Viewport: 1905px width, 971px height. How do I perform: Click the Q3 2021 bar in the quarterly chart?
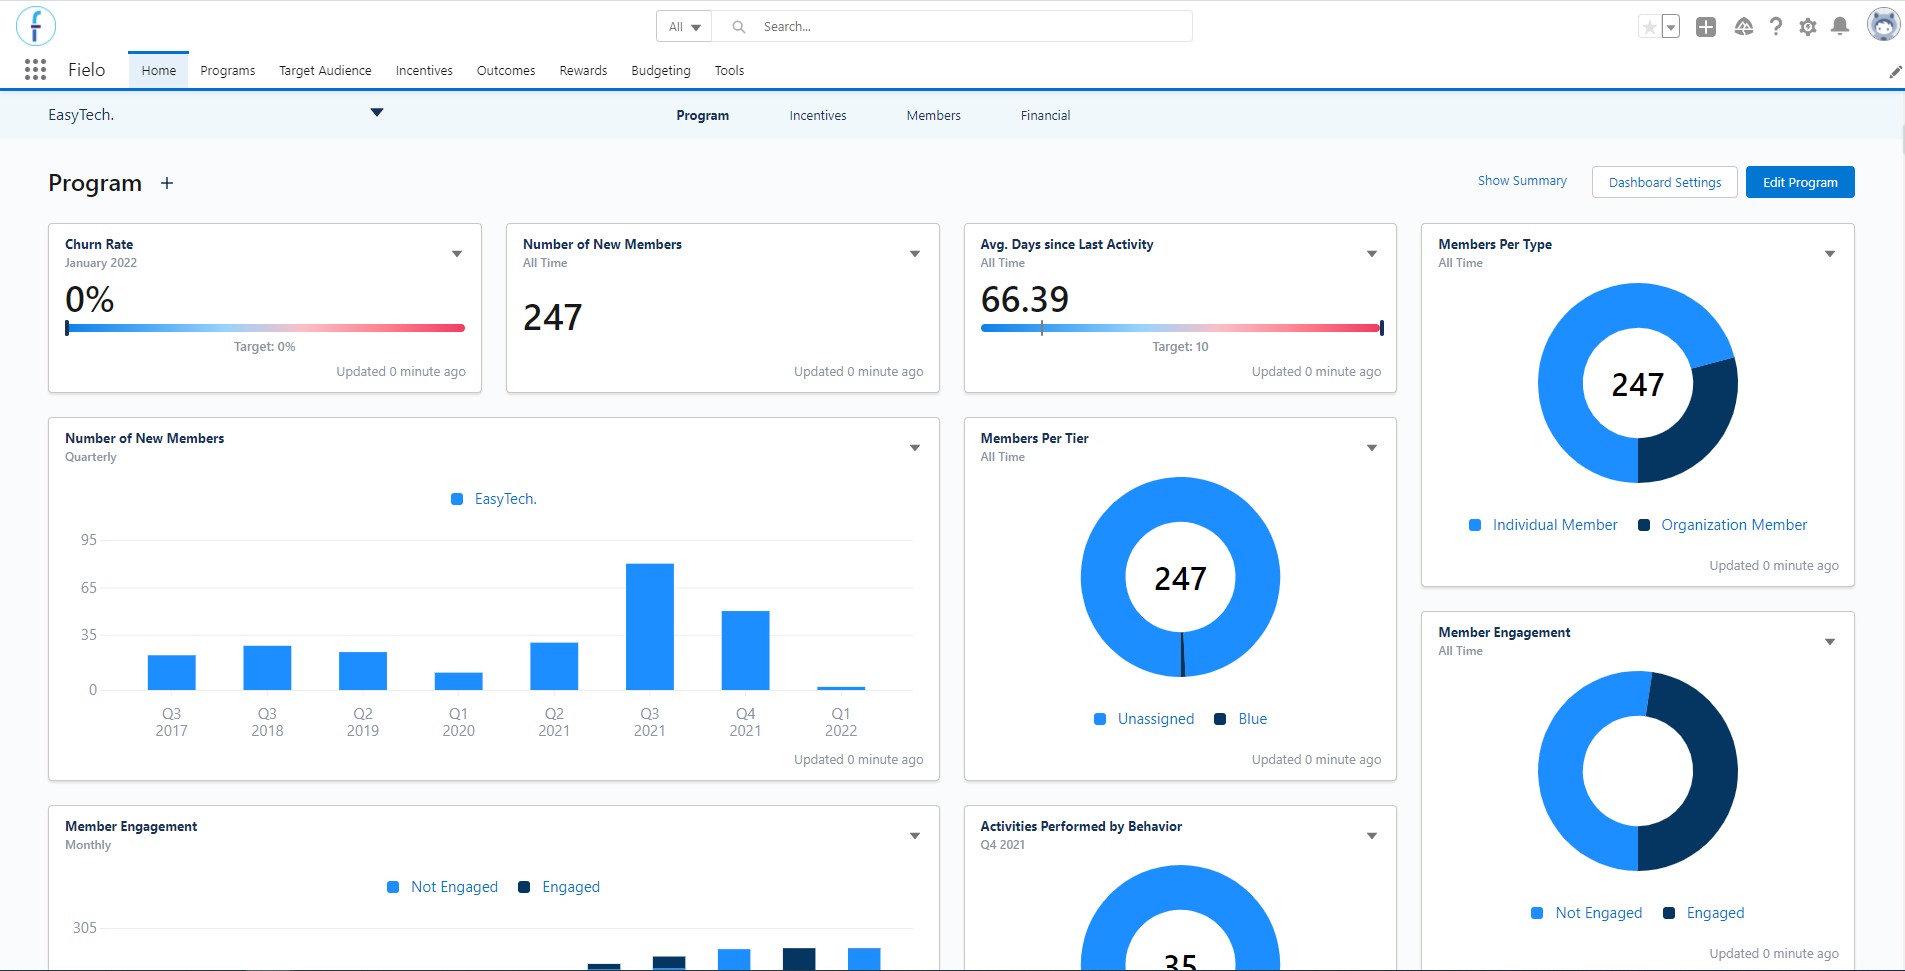650,627
